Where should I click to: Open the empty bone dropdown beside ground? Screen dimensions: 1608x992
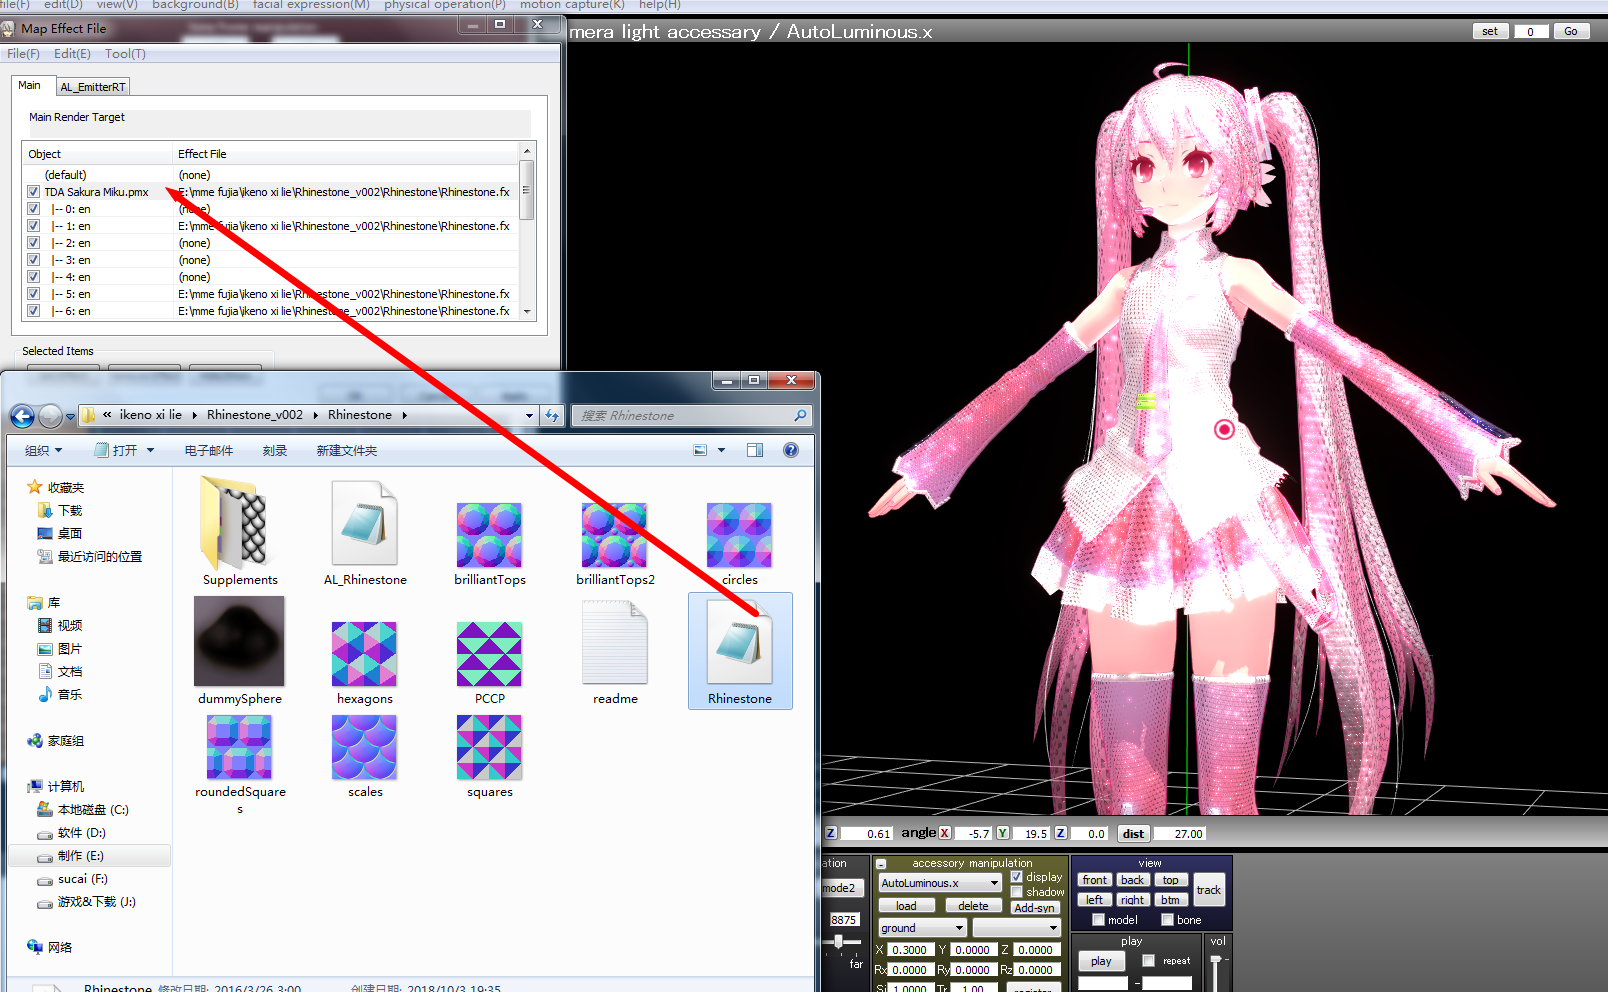(x=1016, y=928)
